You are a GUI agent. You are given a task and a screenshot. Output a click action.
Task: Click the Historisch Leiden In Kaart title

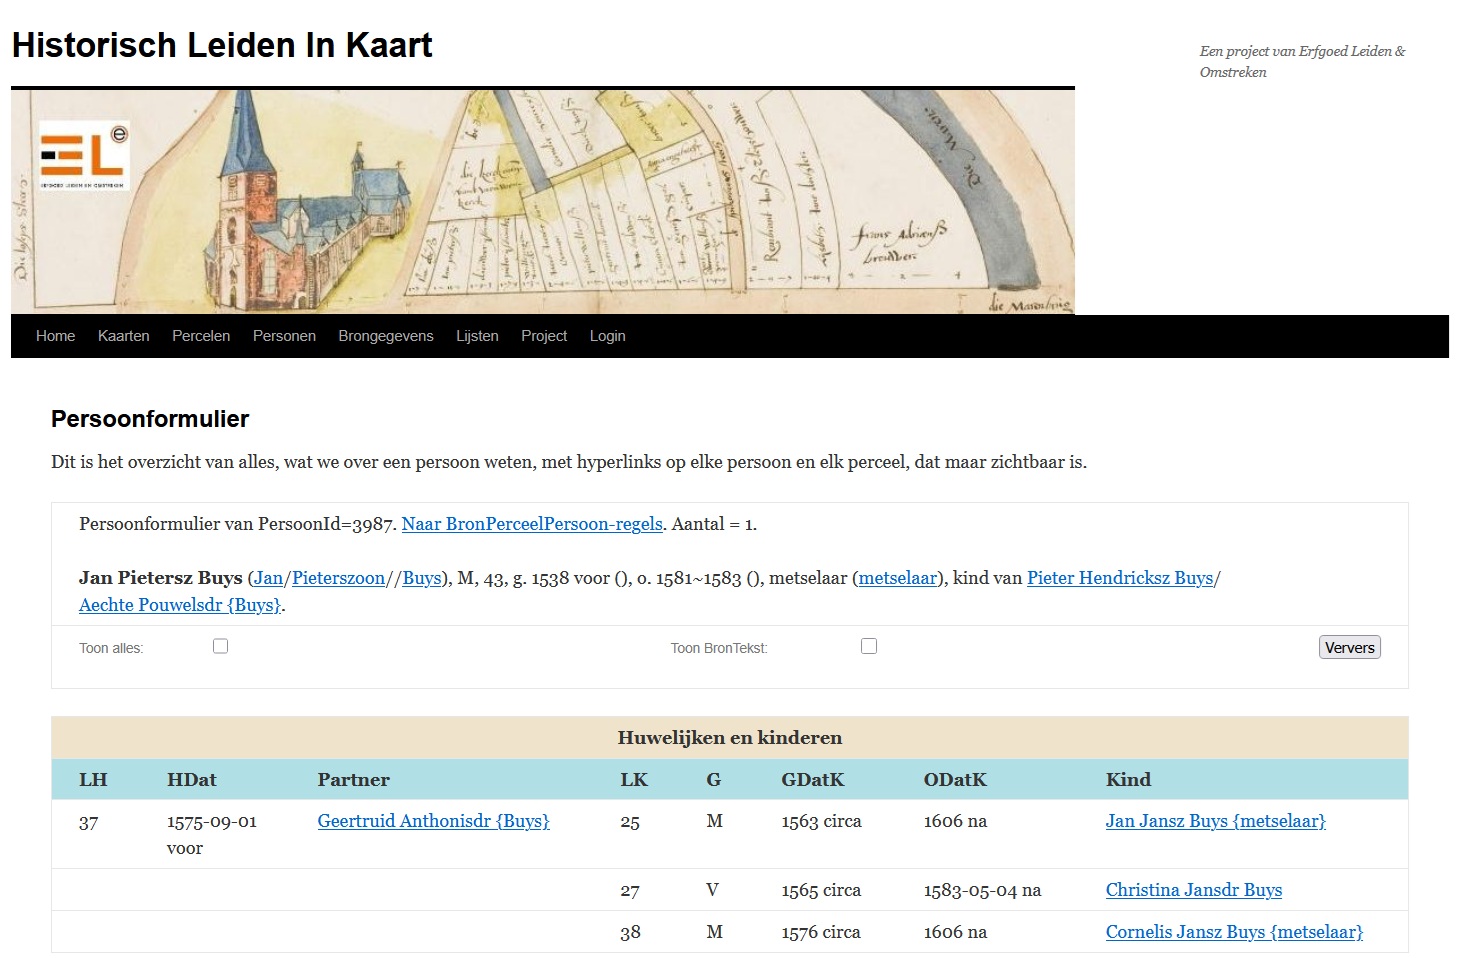tap(222, 45)
